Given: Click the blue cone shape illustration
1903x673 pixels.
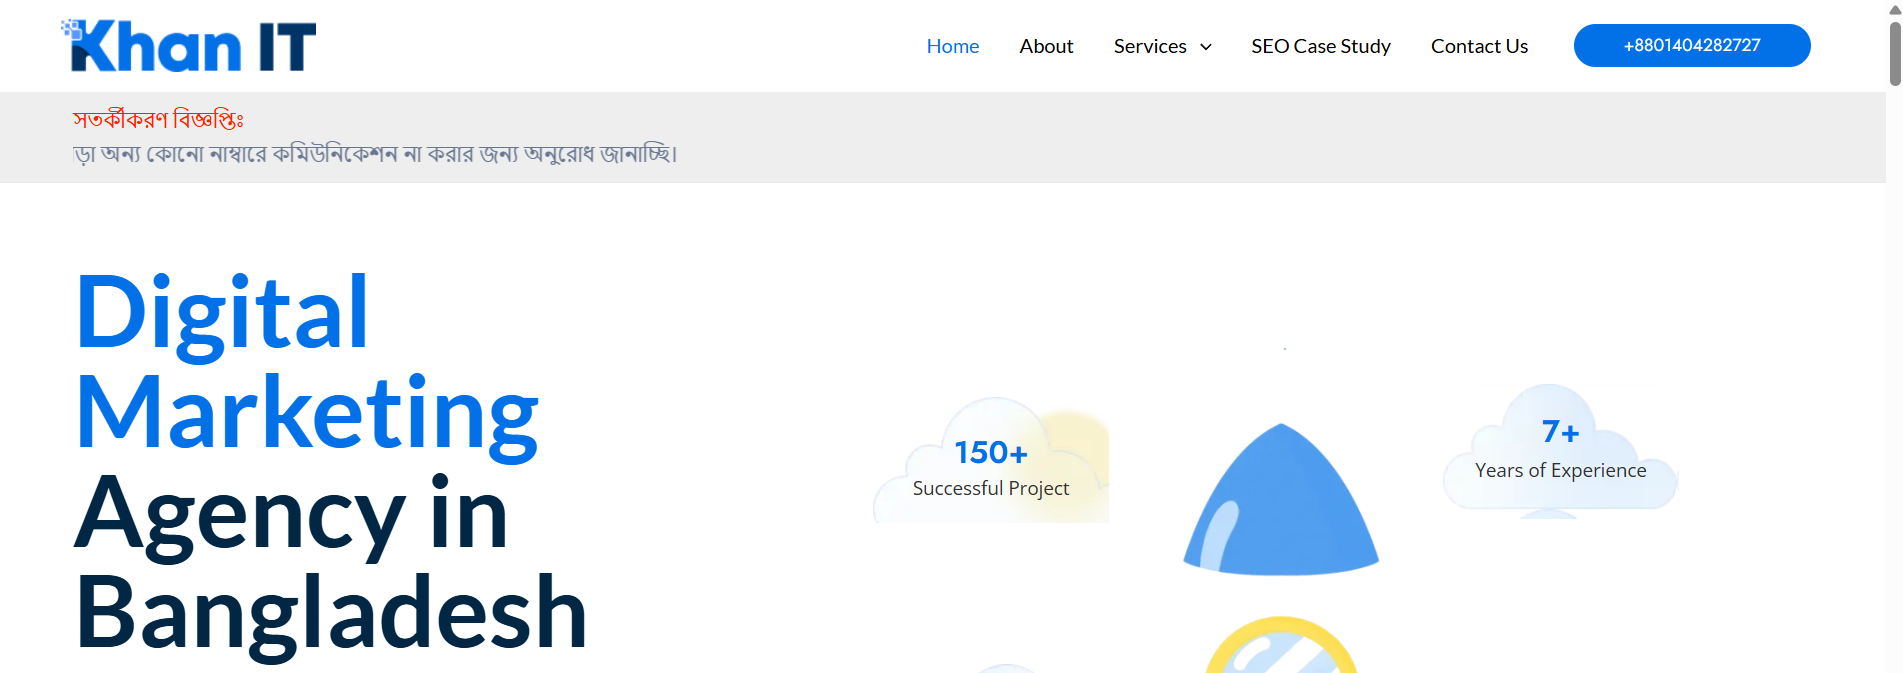Looking at the screenshot, I should pyautogui.click(x=1280, y=505).
